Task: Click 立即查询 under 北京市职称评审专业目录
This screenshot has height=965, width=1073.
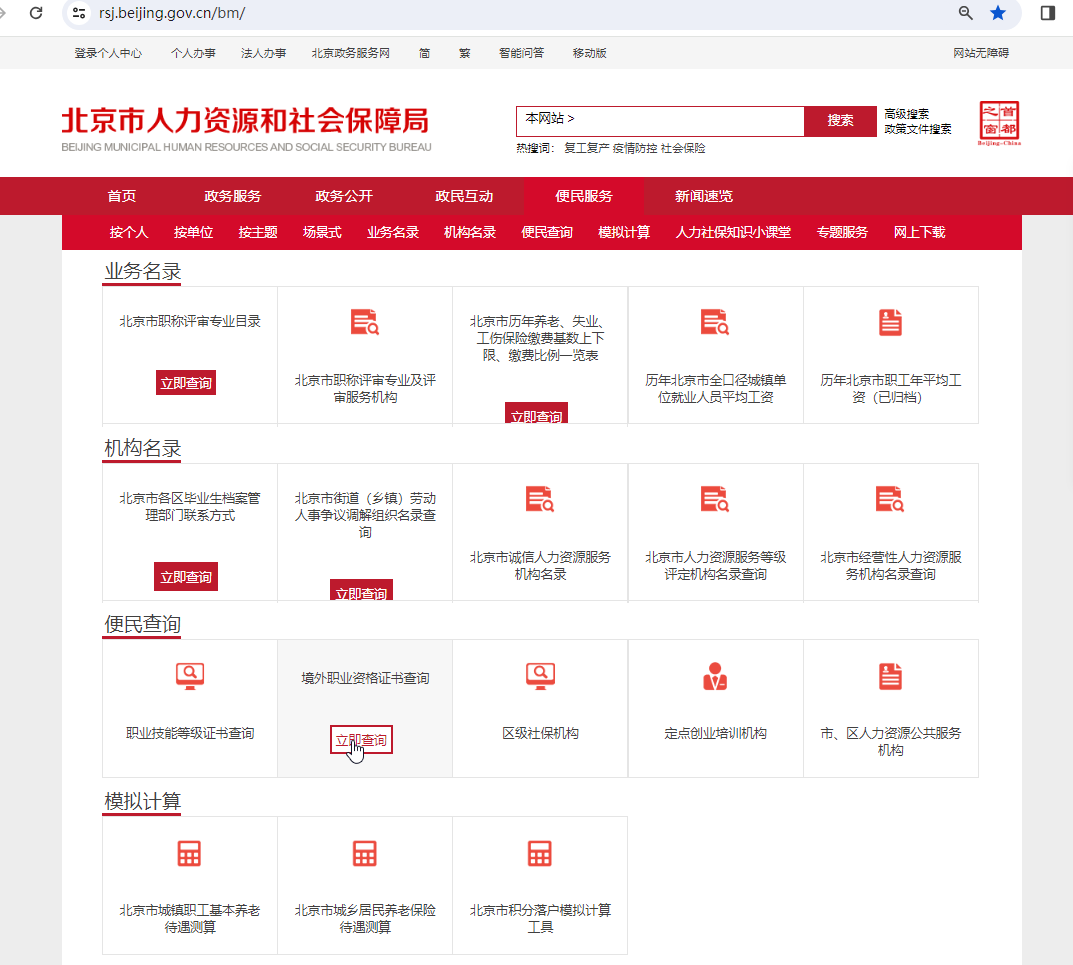Action: tap(186, 383)
